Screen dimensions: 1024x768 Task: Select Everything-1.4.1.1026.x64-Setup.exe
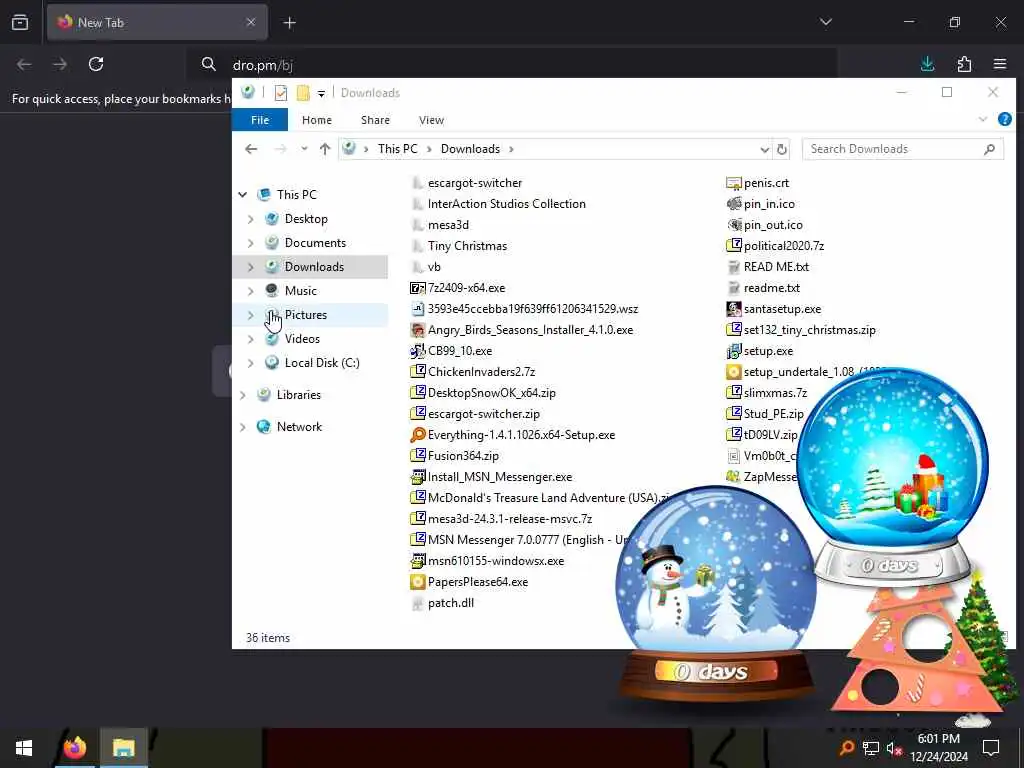tap(521, 435)
